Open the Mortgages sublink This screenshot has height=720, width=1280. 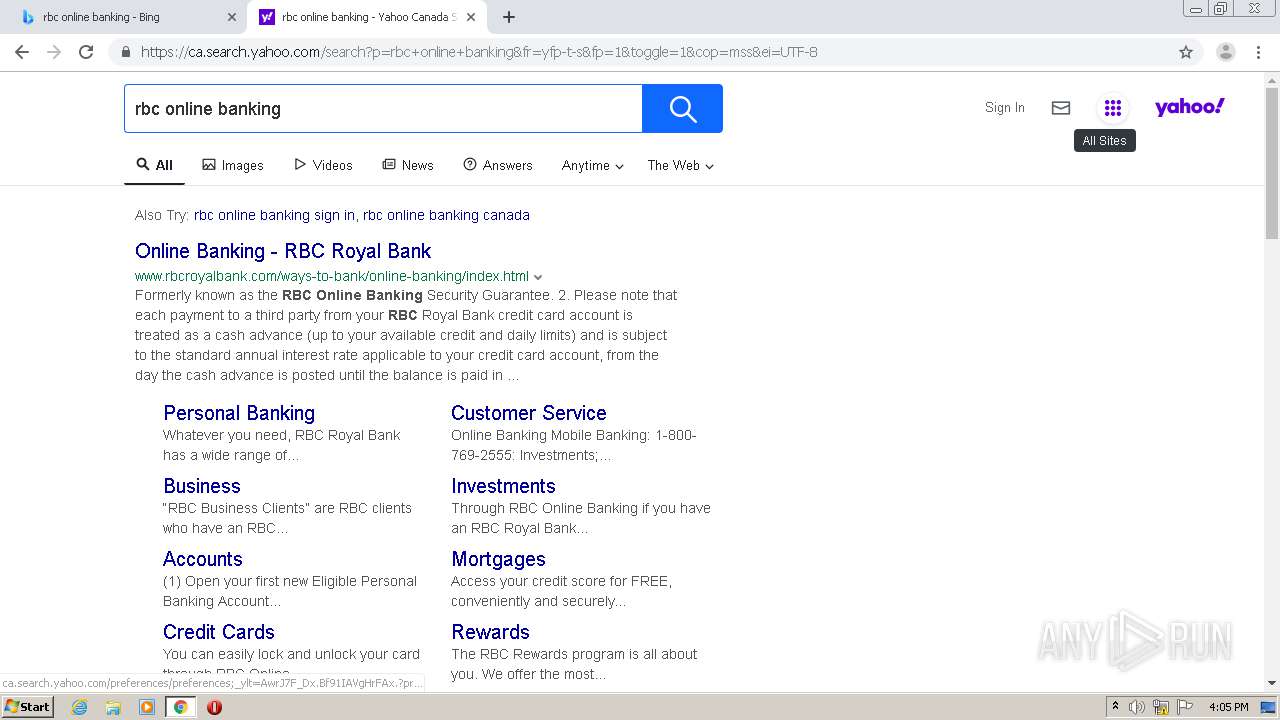coord(498,559)
